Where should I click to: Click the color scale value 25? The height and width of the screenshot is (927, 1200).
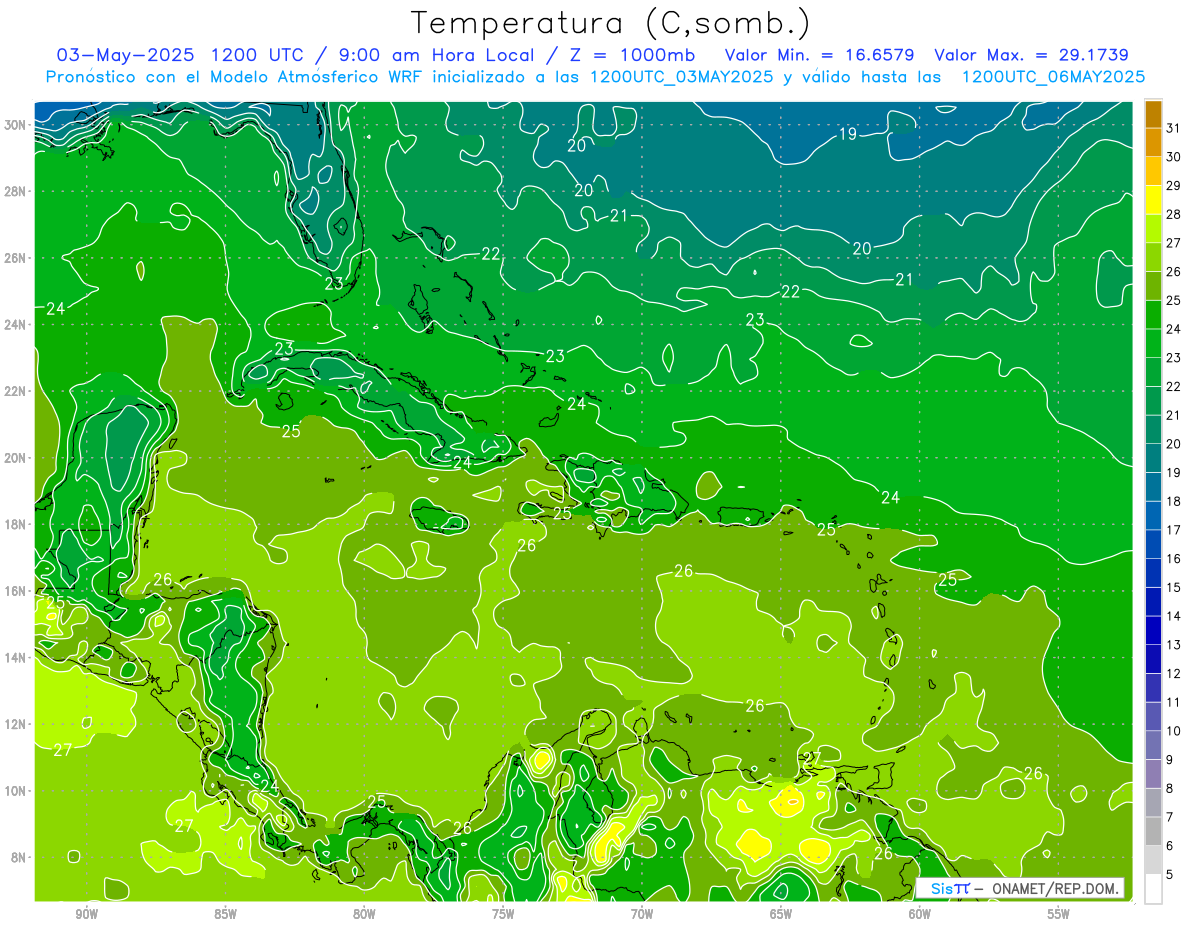tap(1174, 300)
